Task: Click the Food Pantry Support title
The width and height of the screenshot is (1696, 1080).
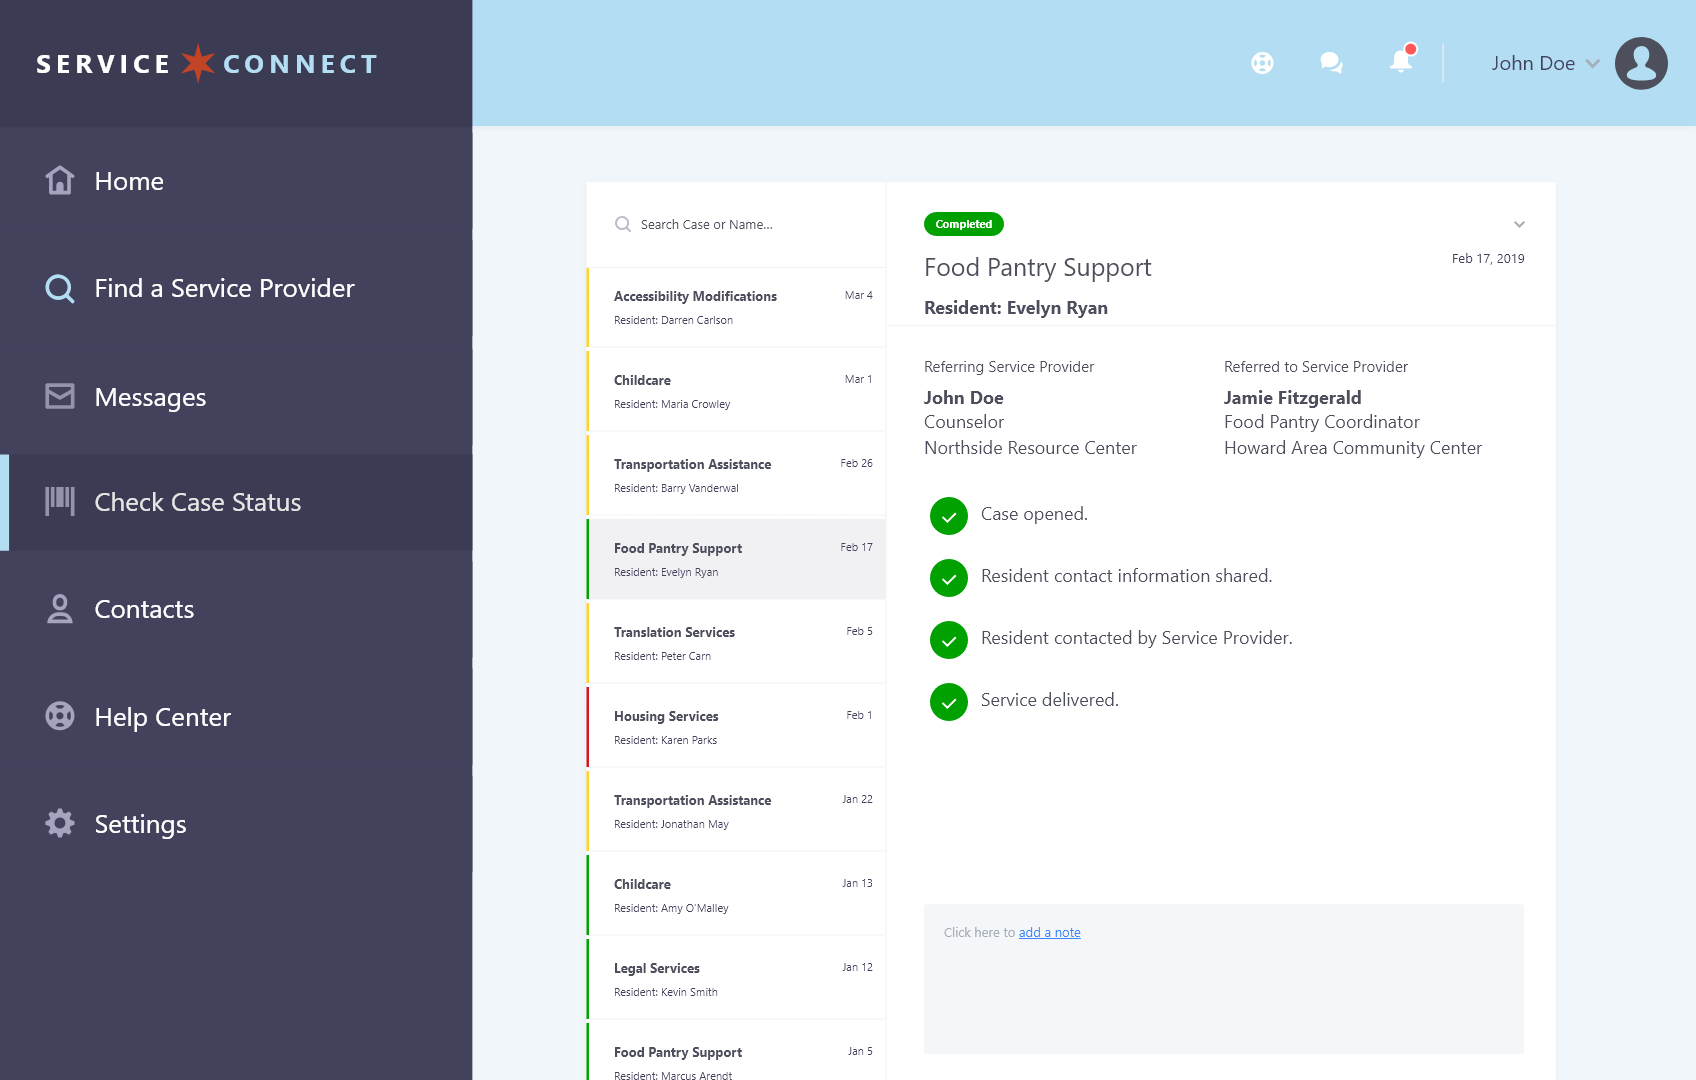Action: coord(1037,268)
